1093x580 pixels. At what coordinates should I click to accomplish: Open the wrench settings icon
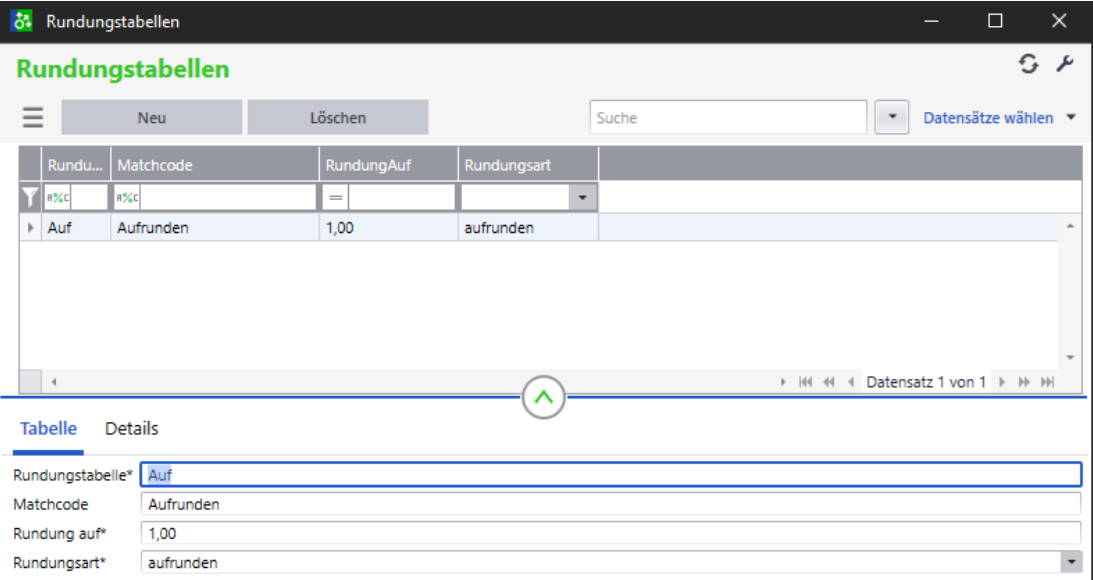(x=1064, y=65)
